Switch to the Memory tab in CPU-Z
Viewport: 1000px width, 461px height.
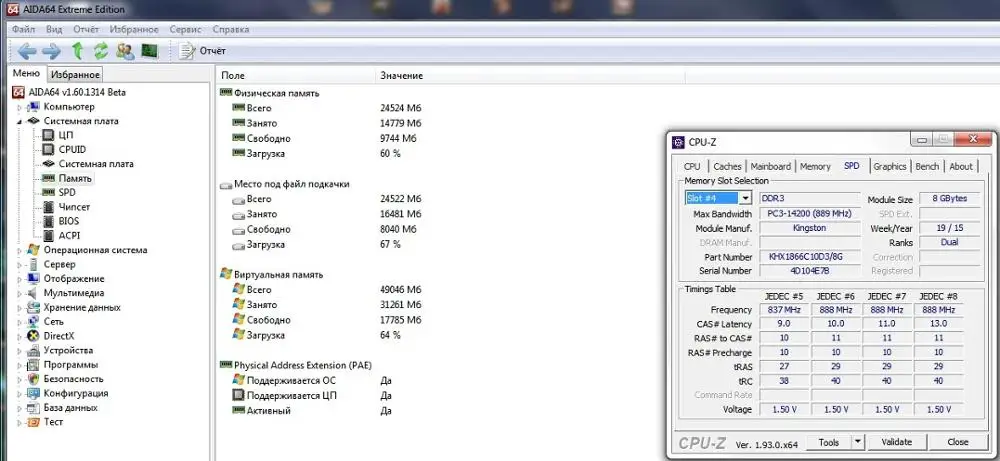[815, 166]
